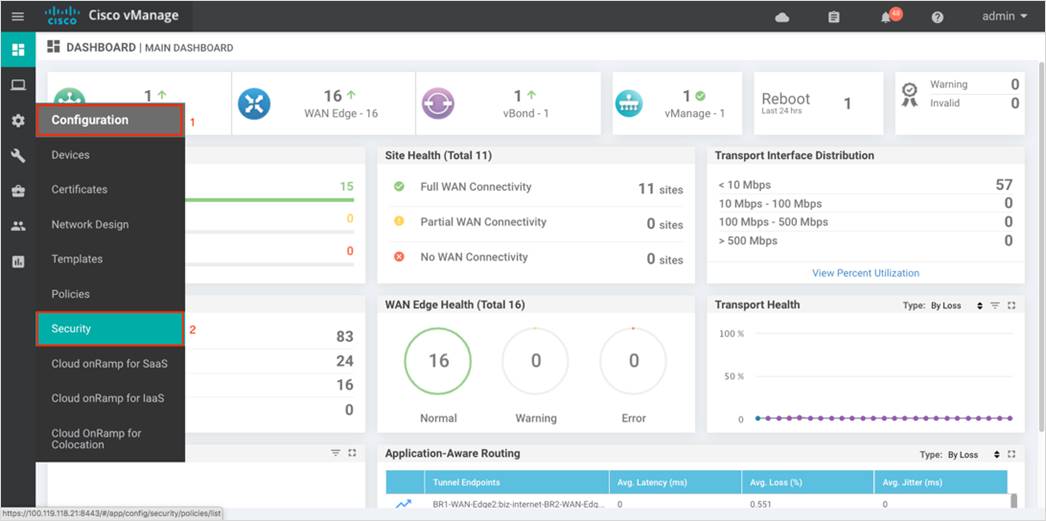
Task: Select the Tools wrench sidebar icon
Action: (18, 155)
